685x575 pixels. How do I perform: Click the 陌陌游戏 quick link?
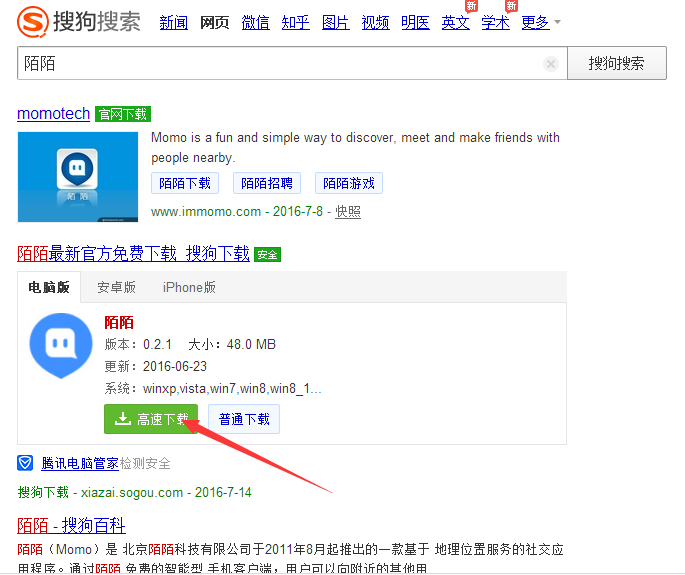point(349,183)
